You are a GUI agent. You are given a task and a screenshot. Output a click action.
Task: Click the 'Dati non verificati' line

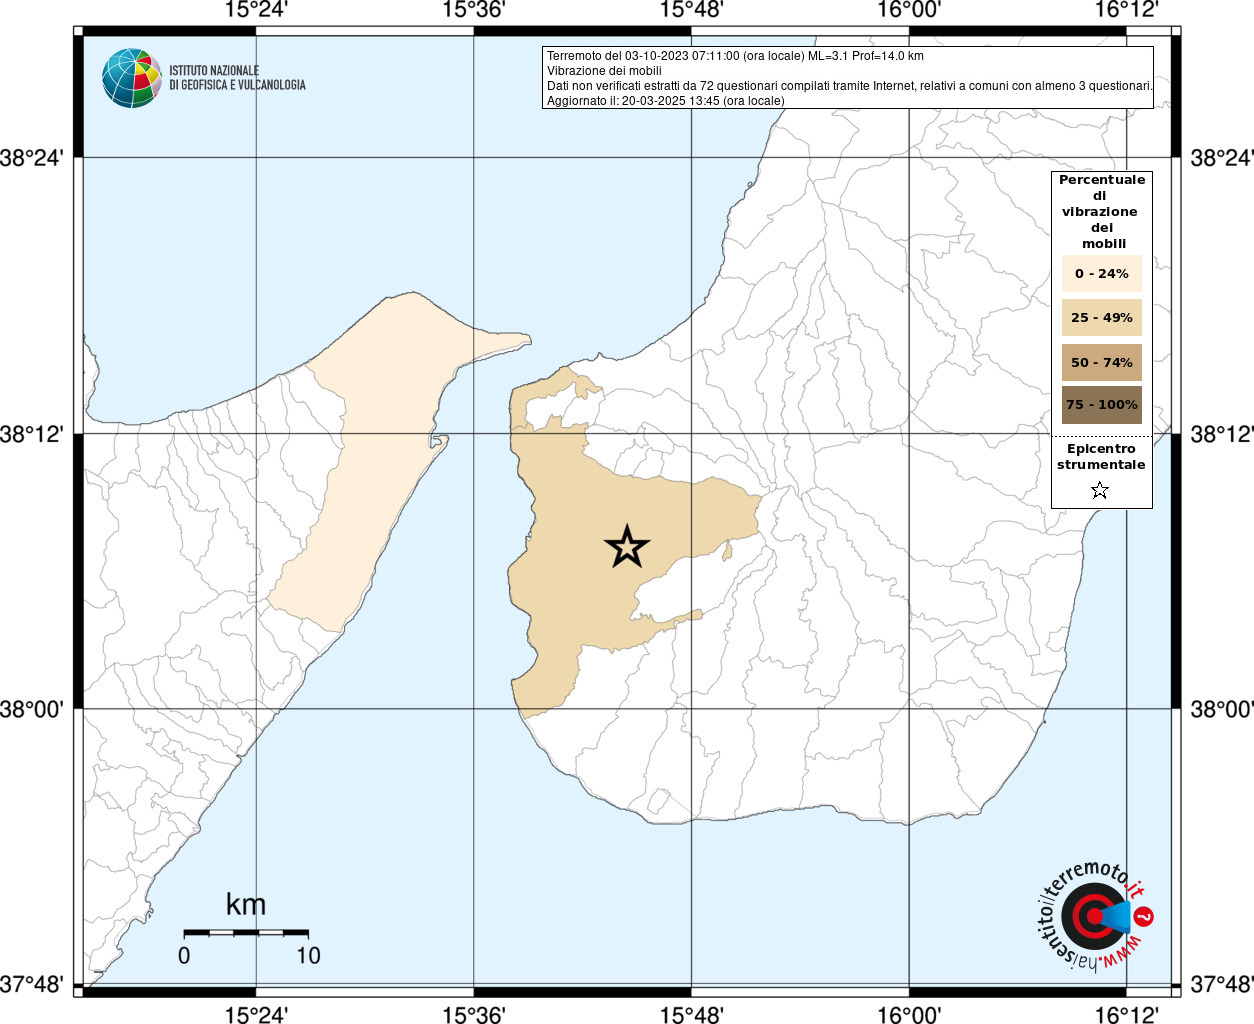[x=849, y=86]
